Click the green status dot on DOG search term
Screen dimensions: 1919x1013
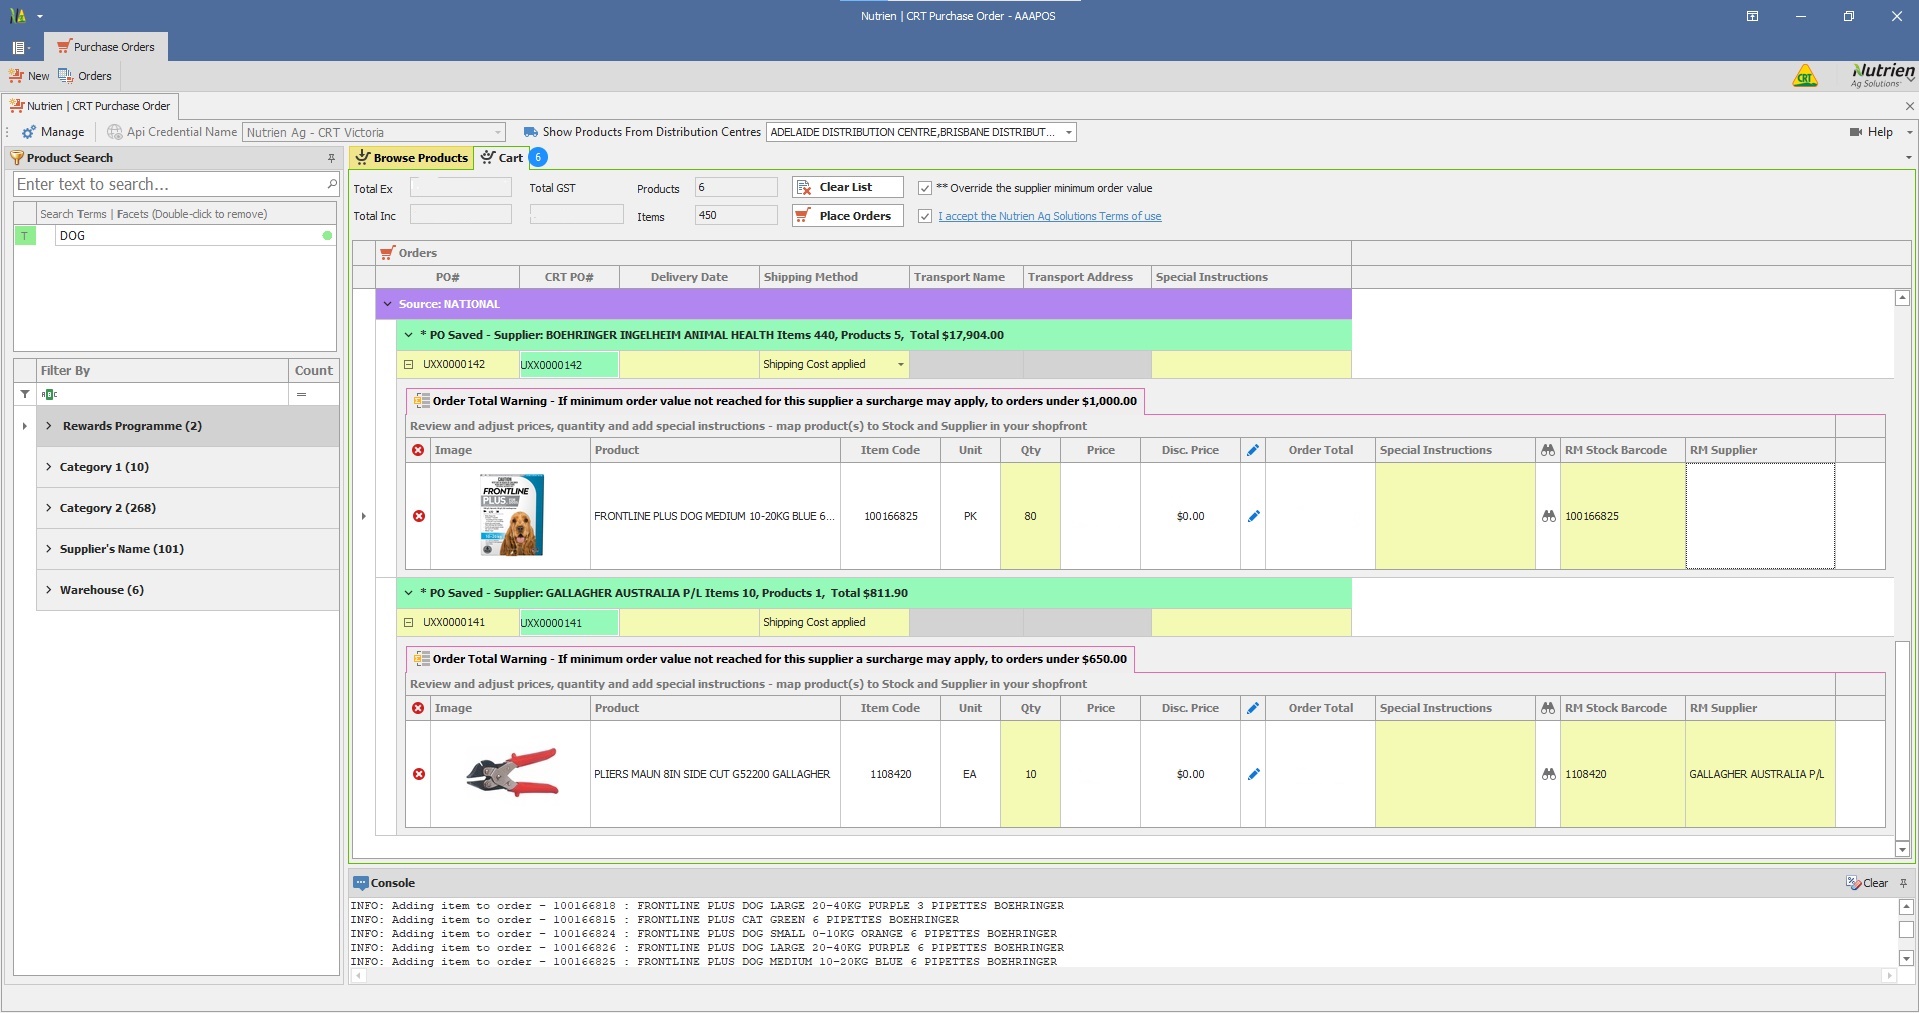pyautogui.click(x=327, y=236)
